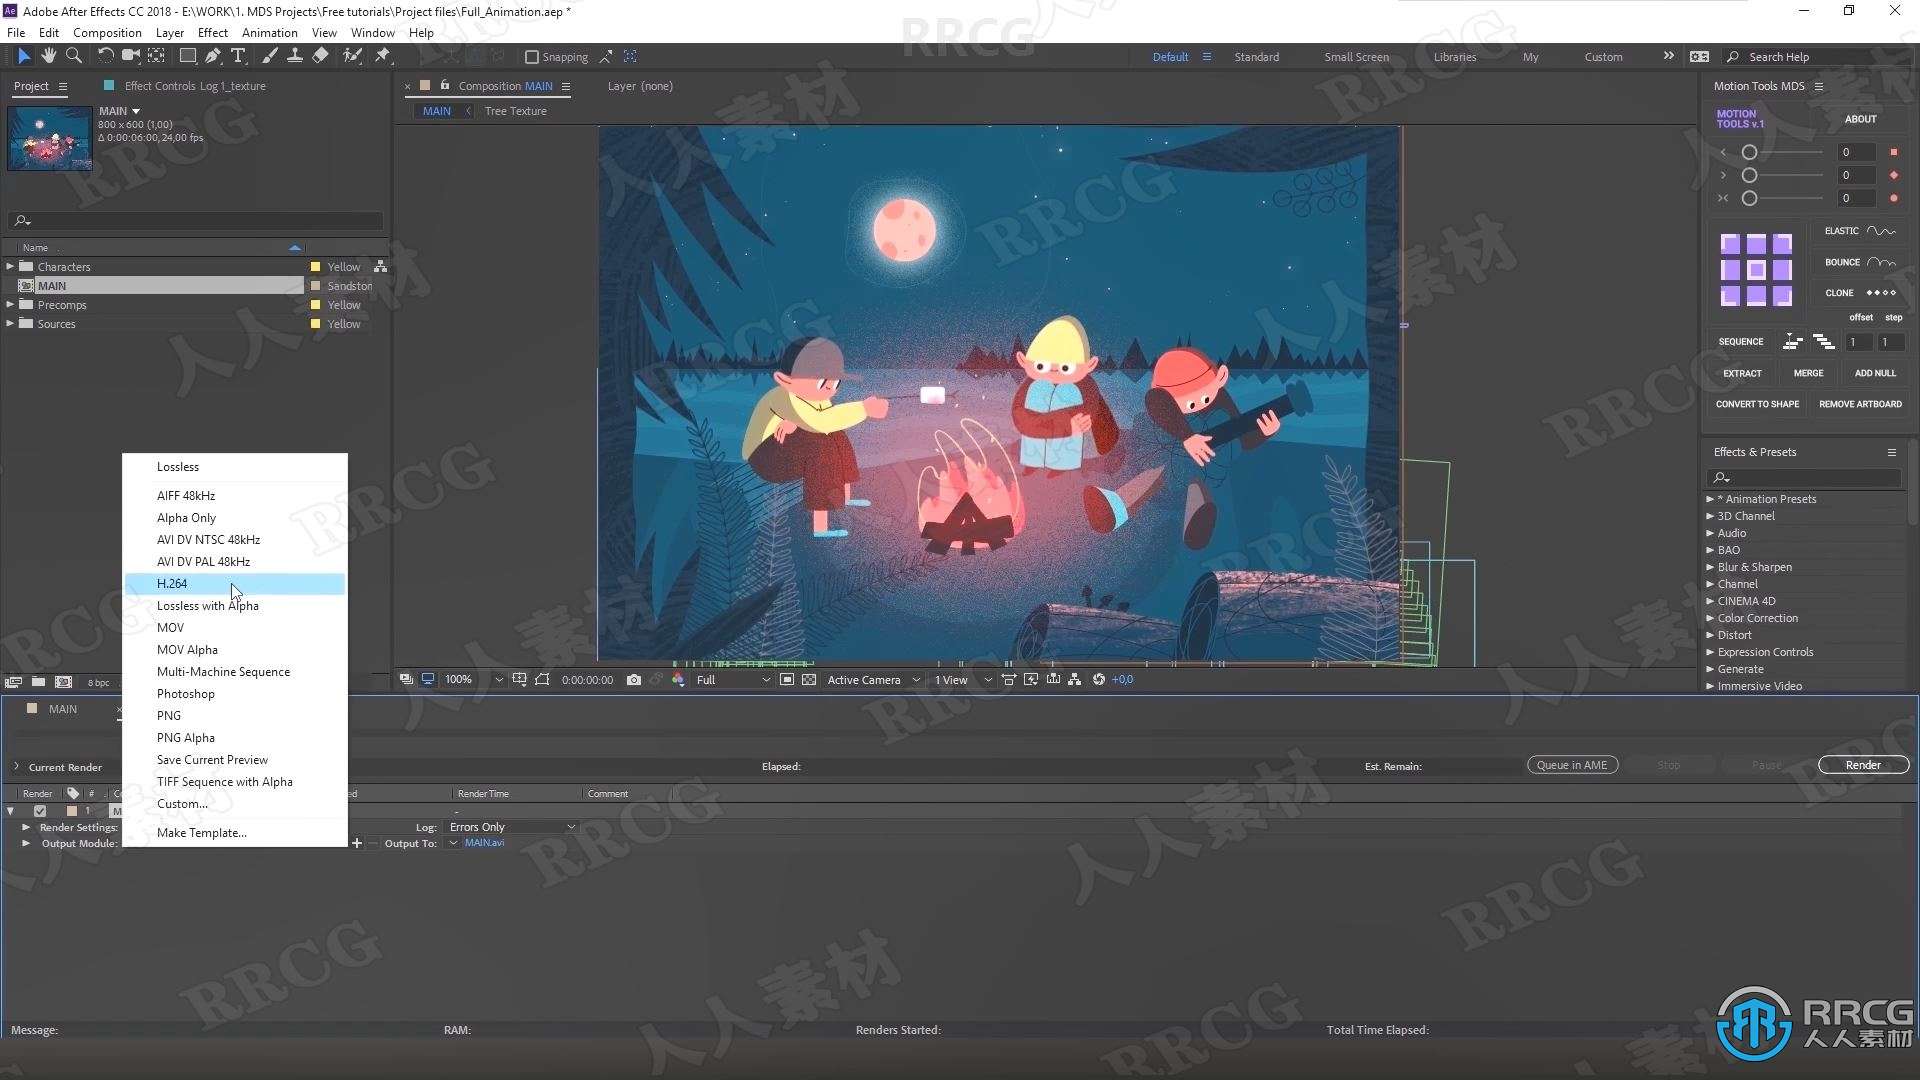Screen dimensions: 1920x1080
Task: Toggle the composition panel lock
Action: tap(445, 86)
